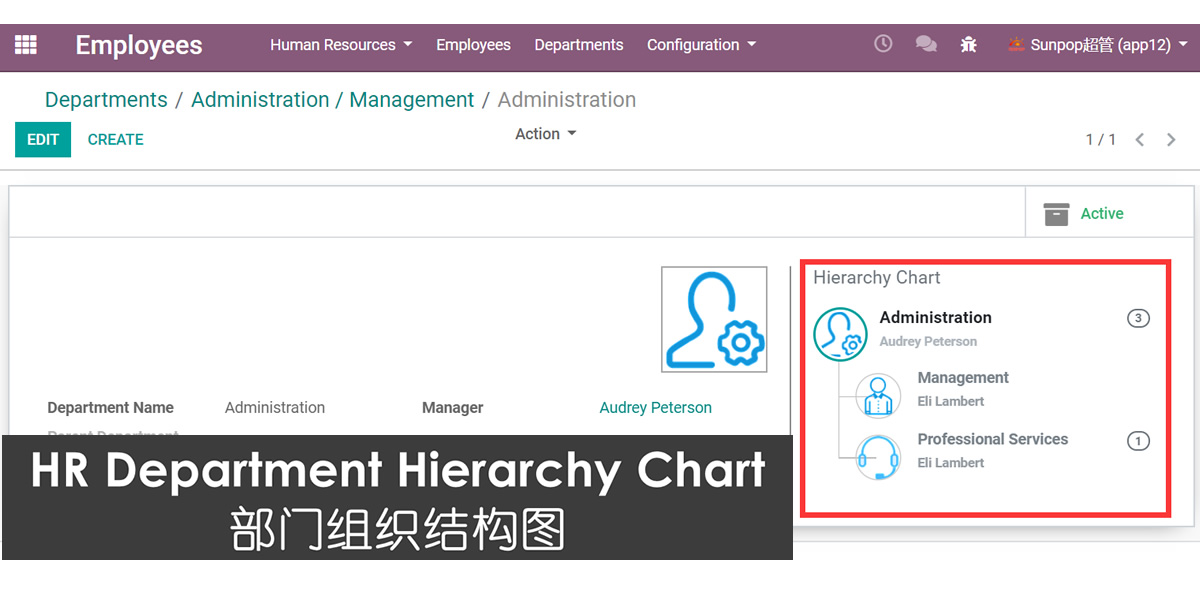Click the Administration avatar in hierarchy chart
The image size is (1200, 600).
(840, 333)
